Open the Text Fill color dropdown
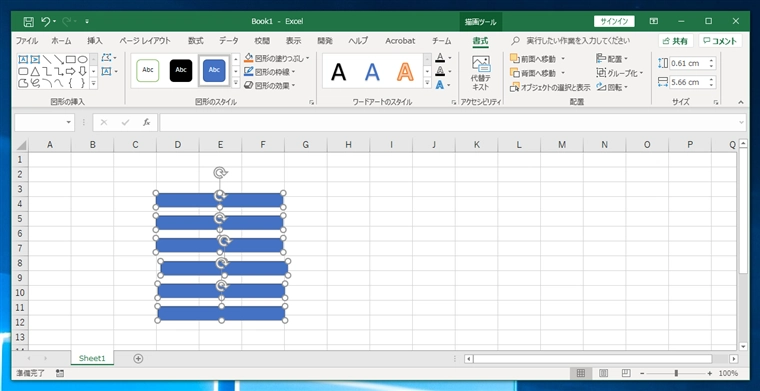This screenshot has height=391, width=760. (450, 58)
